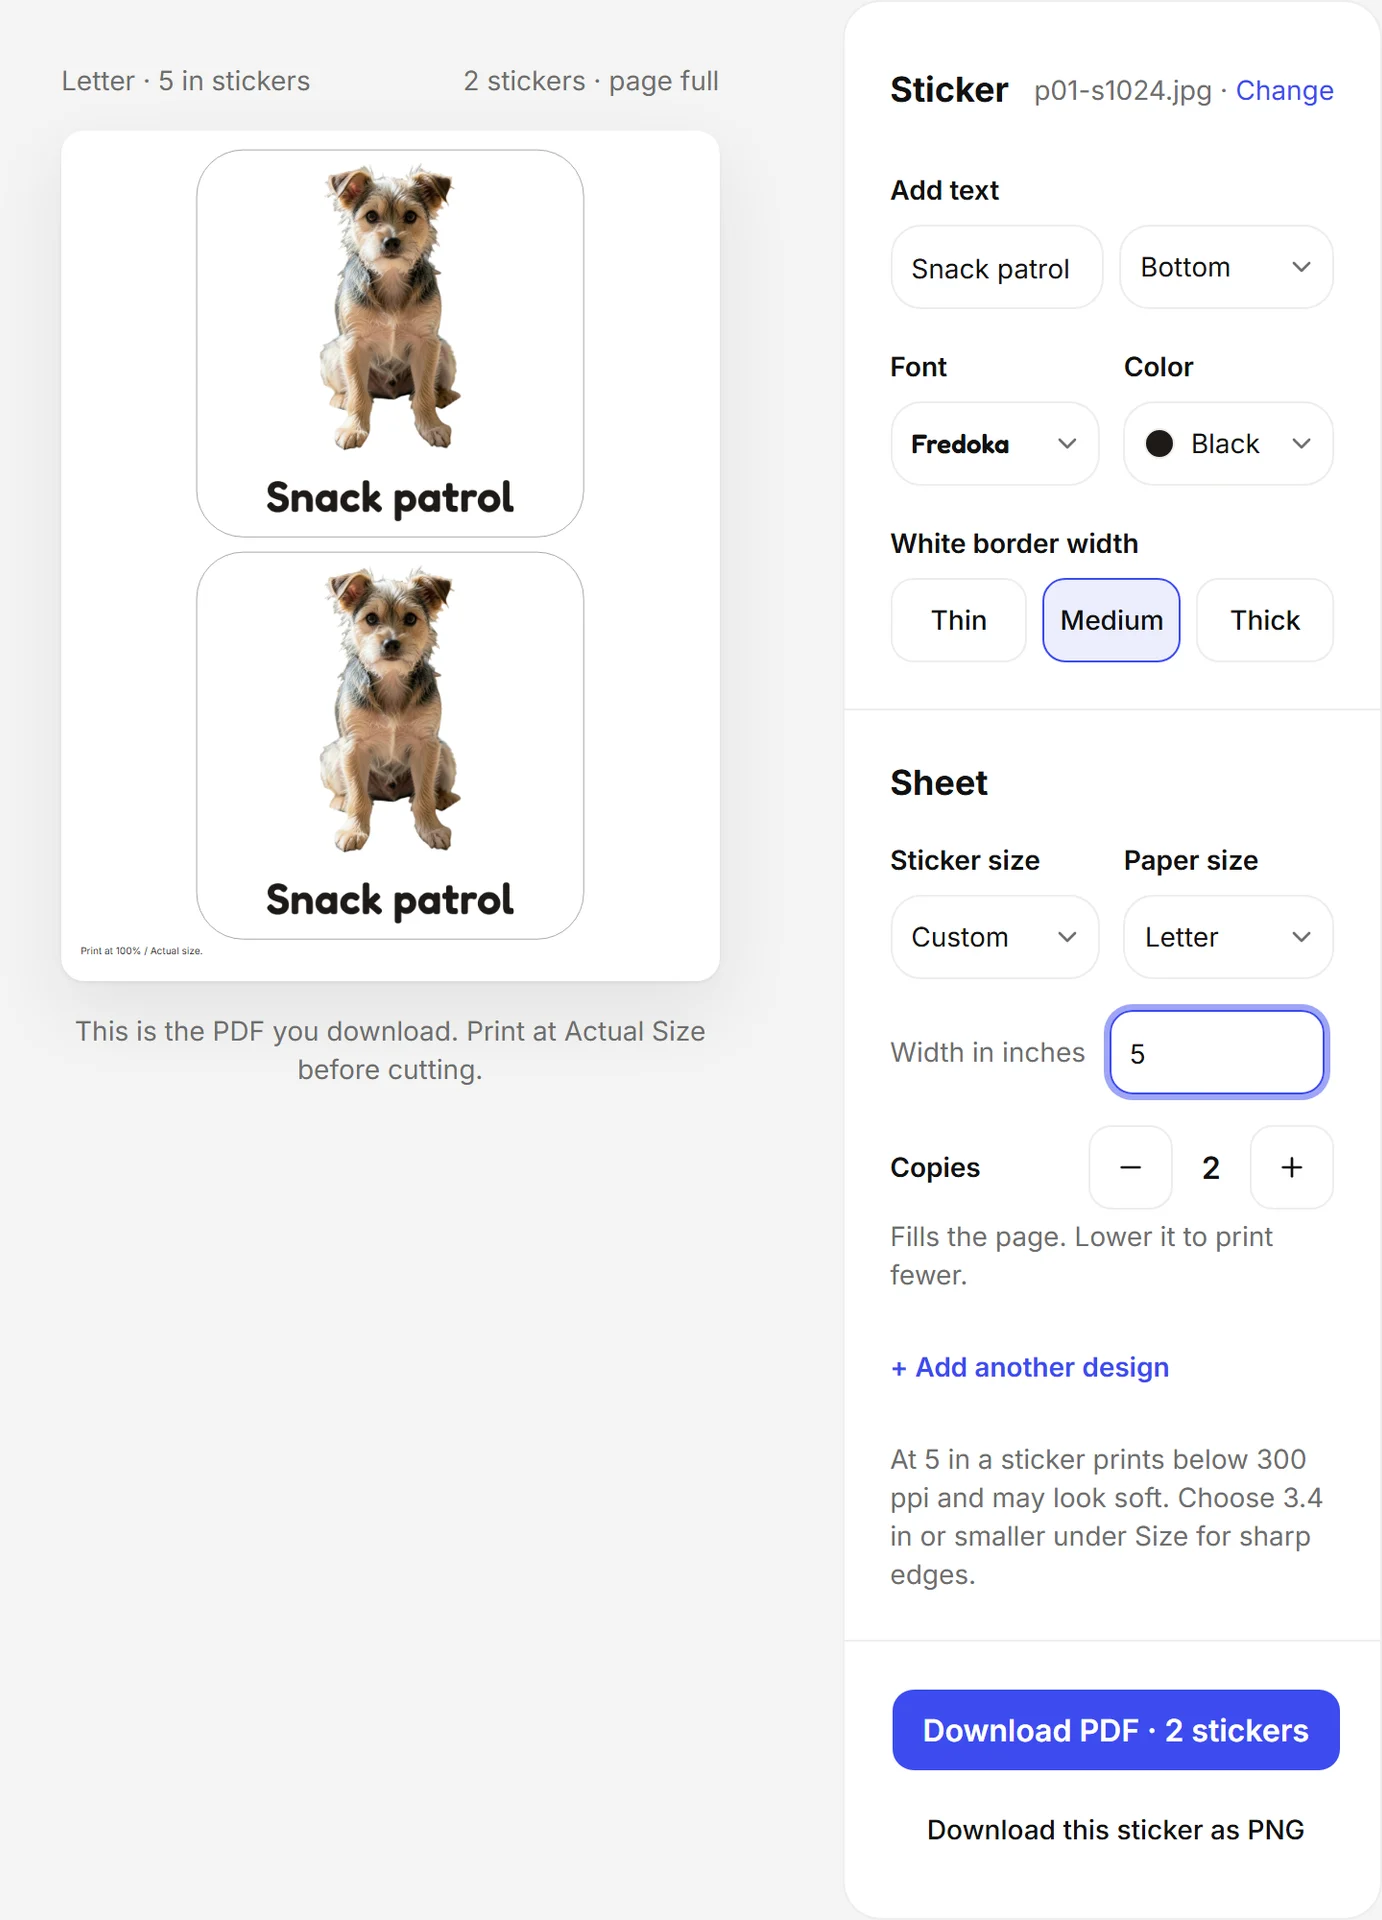The height and width of the screenshot is (1920, 1382).
Task: Click the top sticker preview
Action: click(390, 343)
